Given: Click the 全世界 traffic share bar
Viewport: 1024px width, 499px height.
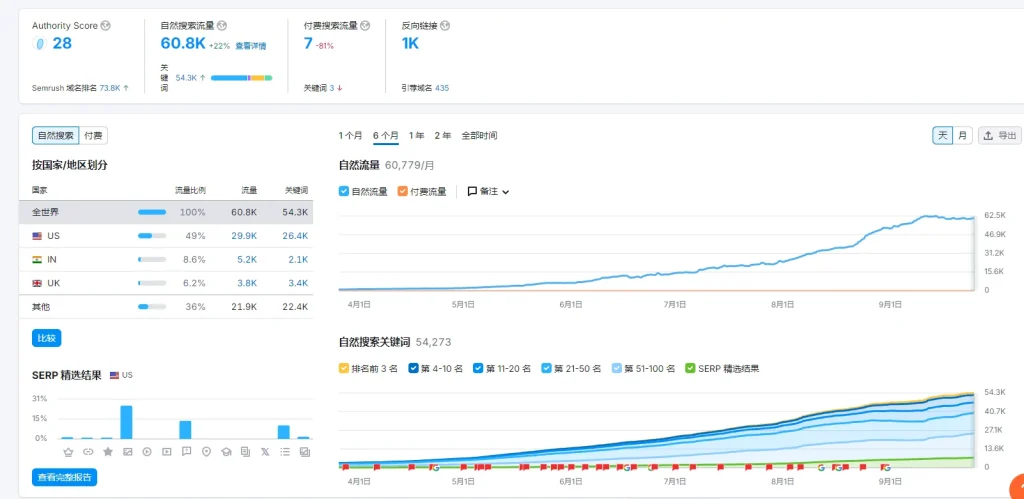Looking at the screenshot, I should (x=152, y=212).
